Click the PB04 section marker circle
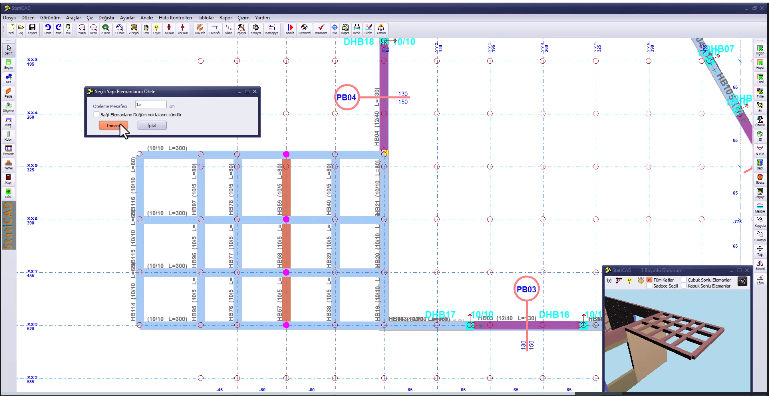 click(x=347, y=97)
